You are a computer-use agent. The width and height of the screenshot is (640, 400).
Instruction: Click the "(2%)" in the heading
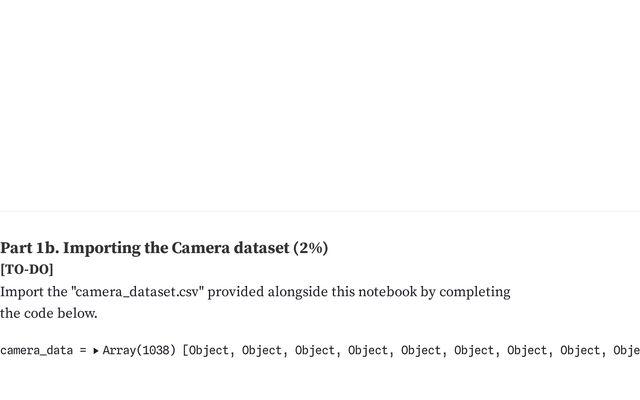[309, 248]
